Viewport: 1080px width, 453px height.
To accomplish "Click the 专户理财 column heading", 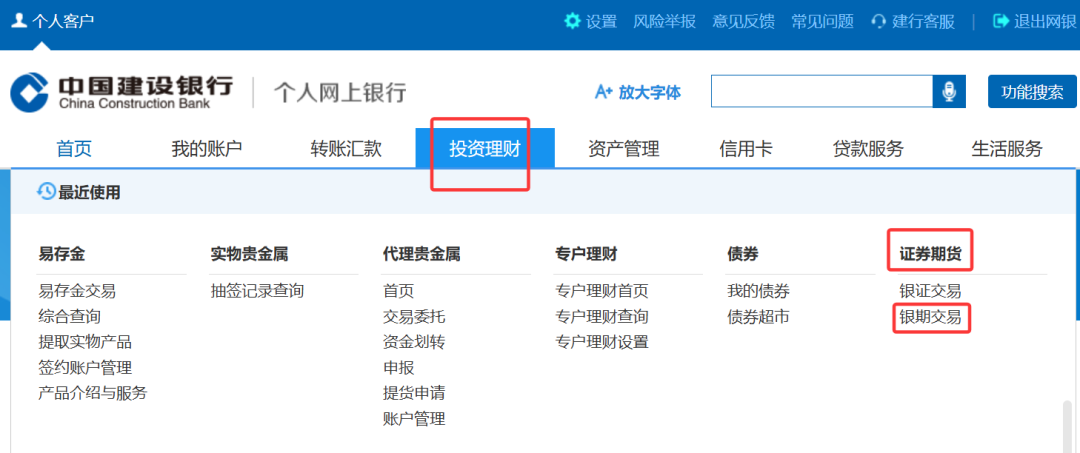I will (x=586, y=254).
